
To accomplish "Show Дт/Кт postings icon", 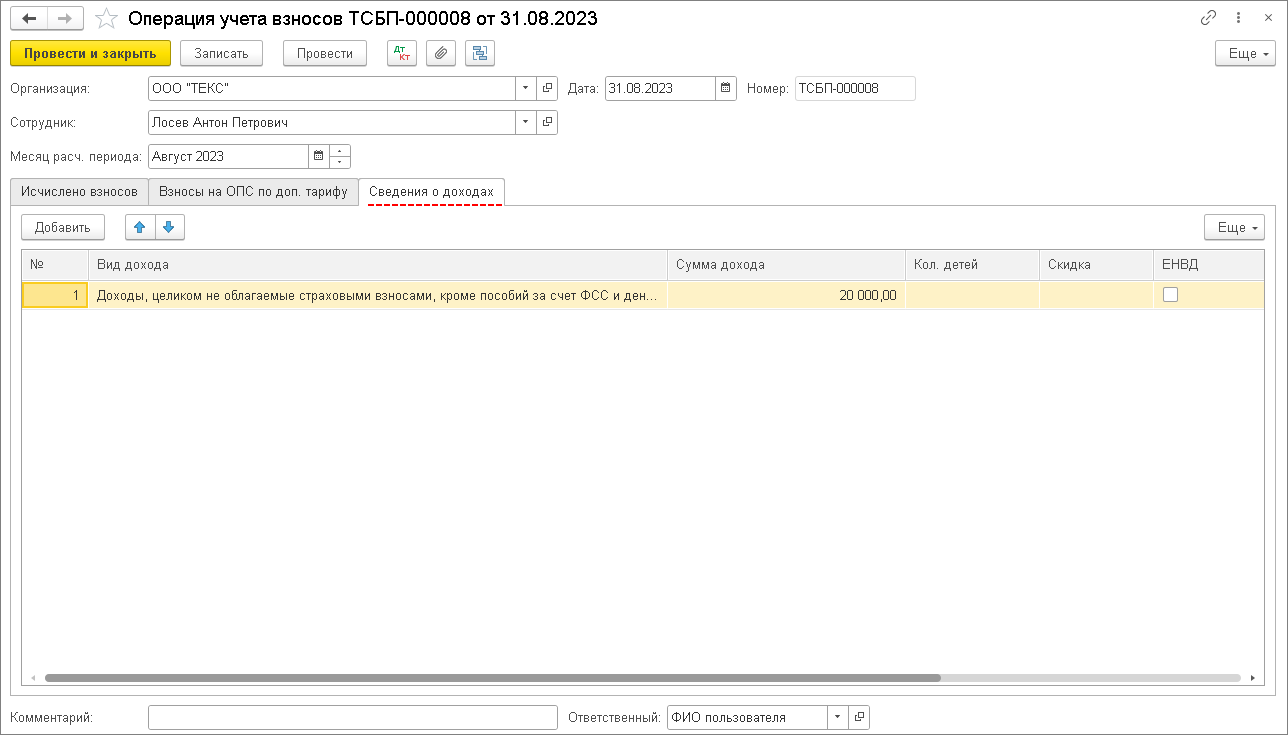I will [x=402, y=53].
